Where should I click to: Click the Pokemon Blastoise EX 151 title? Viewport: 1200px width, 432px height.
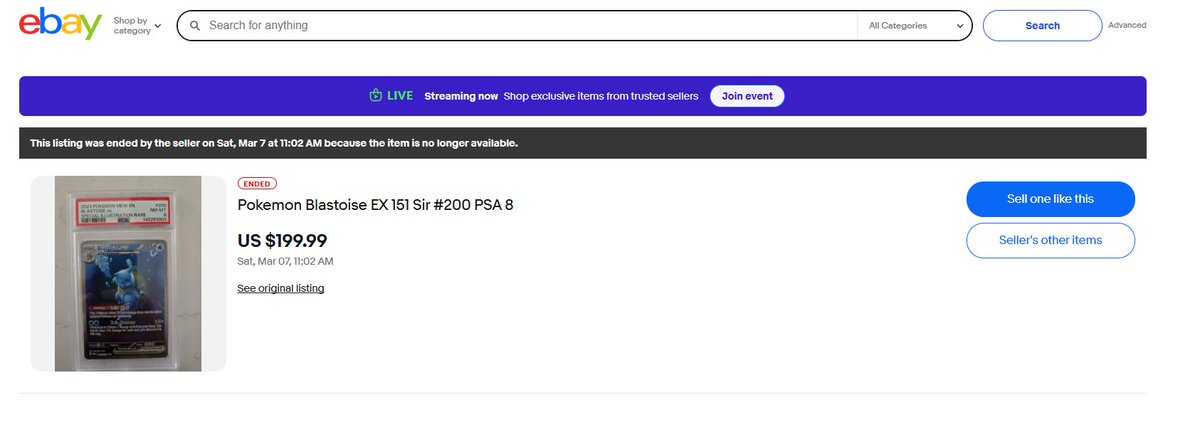tap(375, 205)
